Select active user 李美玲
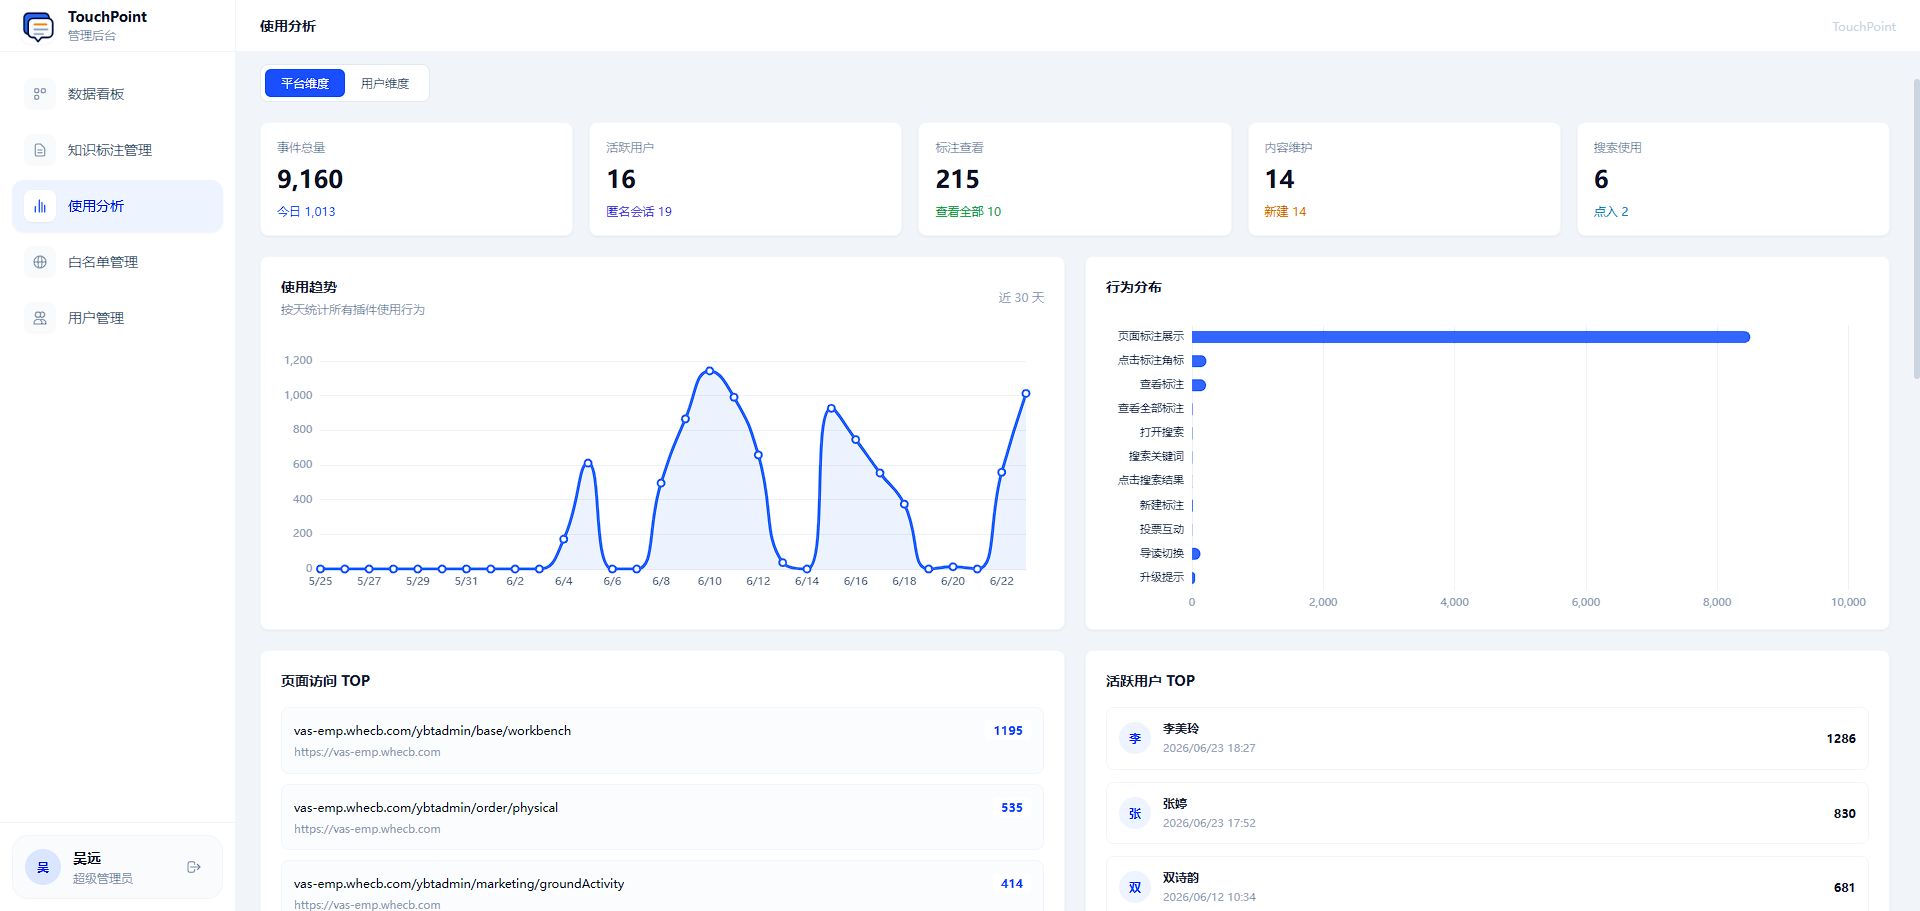The image size is (1920, 911). (1487, 739)
